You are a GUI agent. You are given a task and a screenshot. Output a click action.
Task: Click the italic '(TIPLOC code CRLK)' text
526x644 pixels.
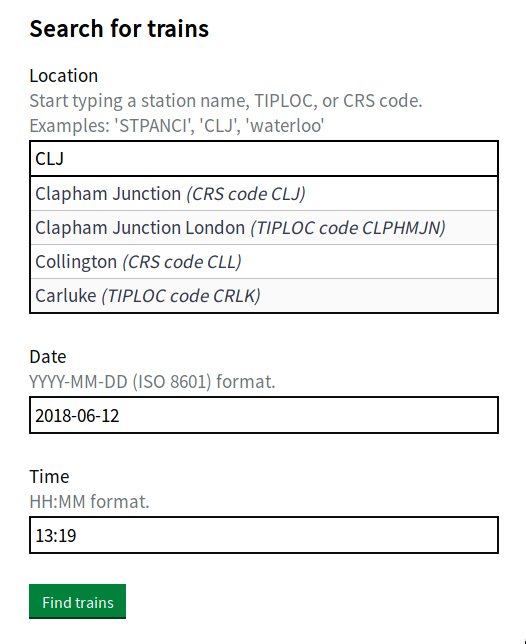pyautogui.click(x=181, y=296)
